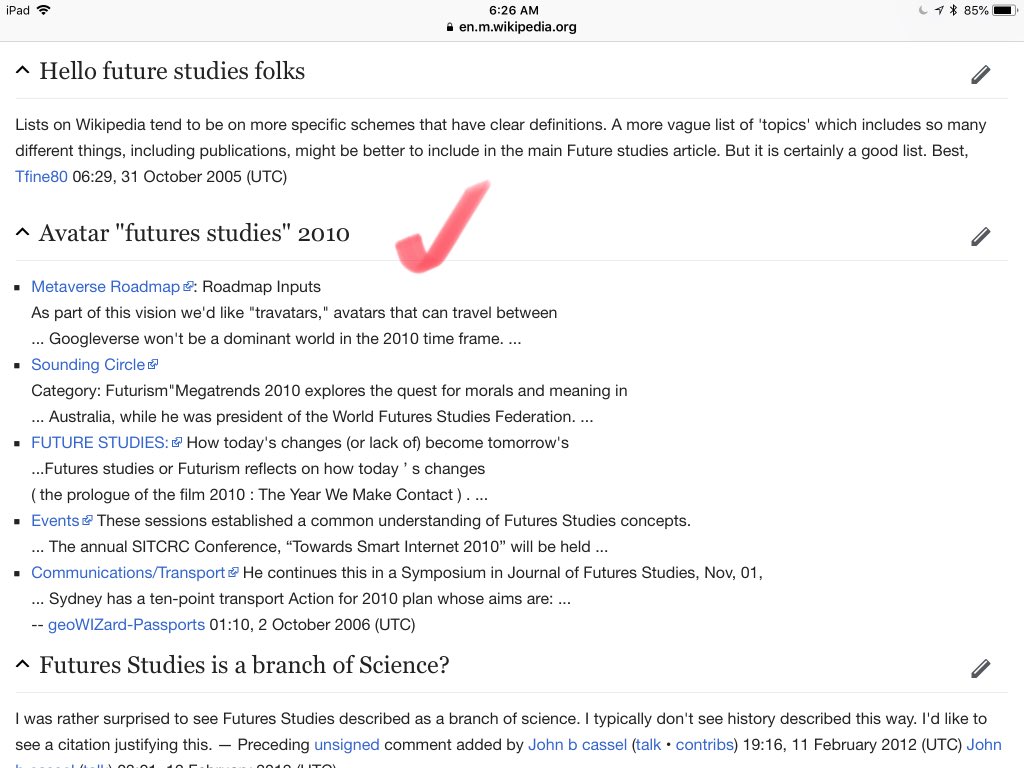The height and width of the screenshot is (768, 1024).
Task: Tap the line about World Futures Studies Federation
Action: 312,417
